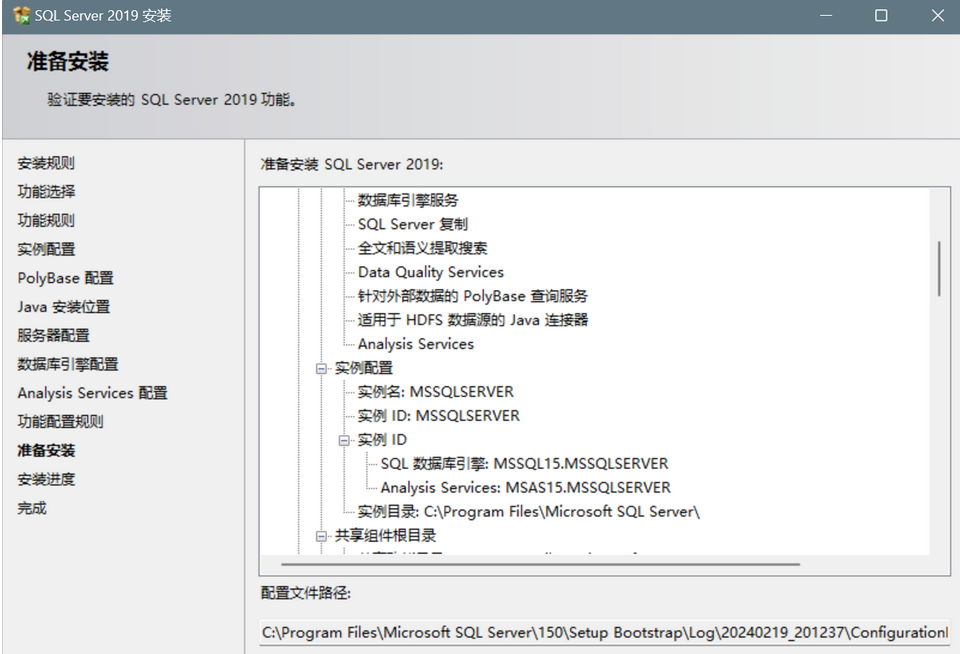Image resolution: width=960 pixels, height=654 pixels.
Task: Go to the 安装规则 step
Action: 46,163
